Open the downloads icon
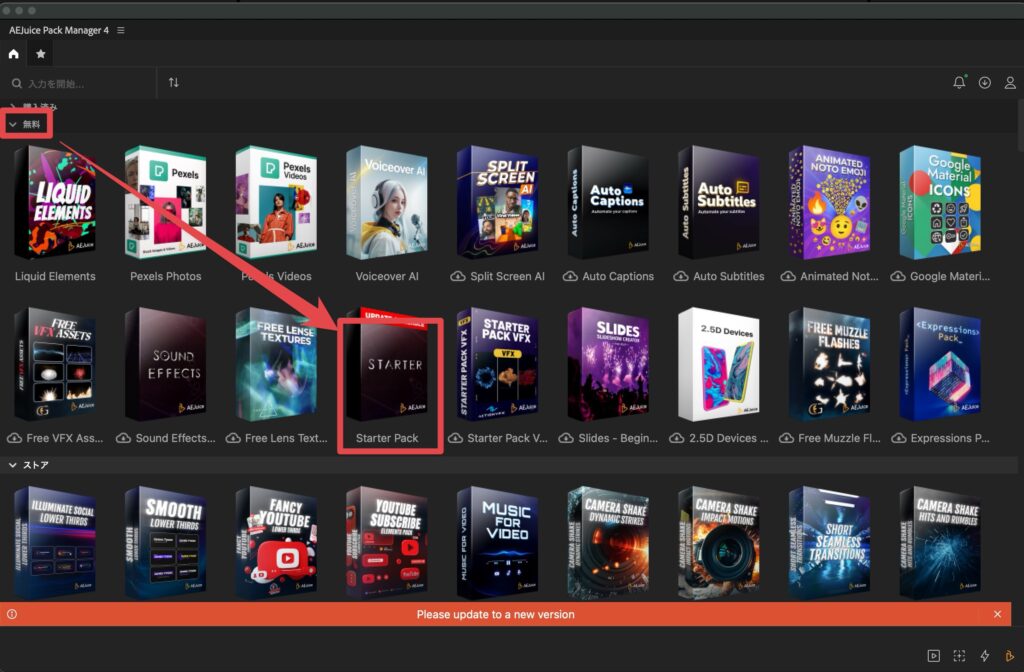The width and height of the screenshot is (1024, 672). point(984,83)
